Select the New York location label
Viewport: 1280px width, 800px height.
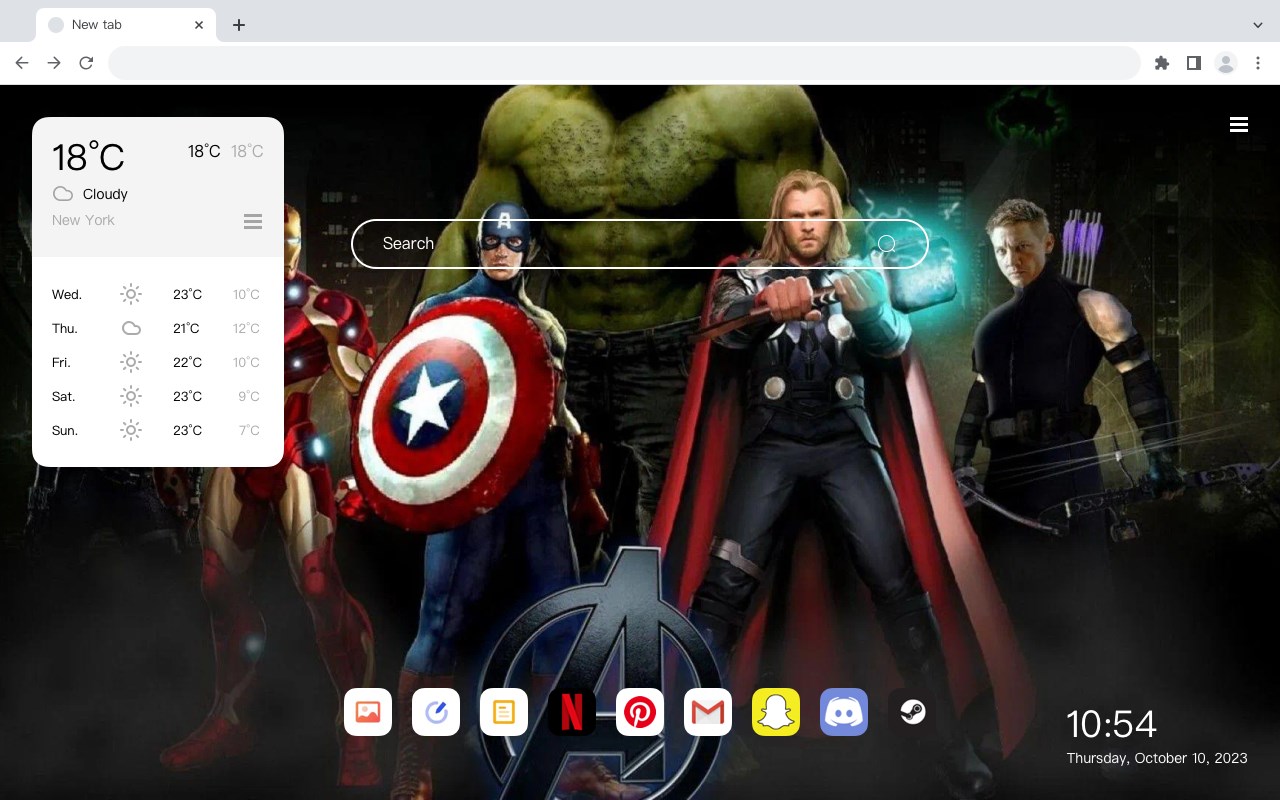click(x=83, y=220)
